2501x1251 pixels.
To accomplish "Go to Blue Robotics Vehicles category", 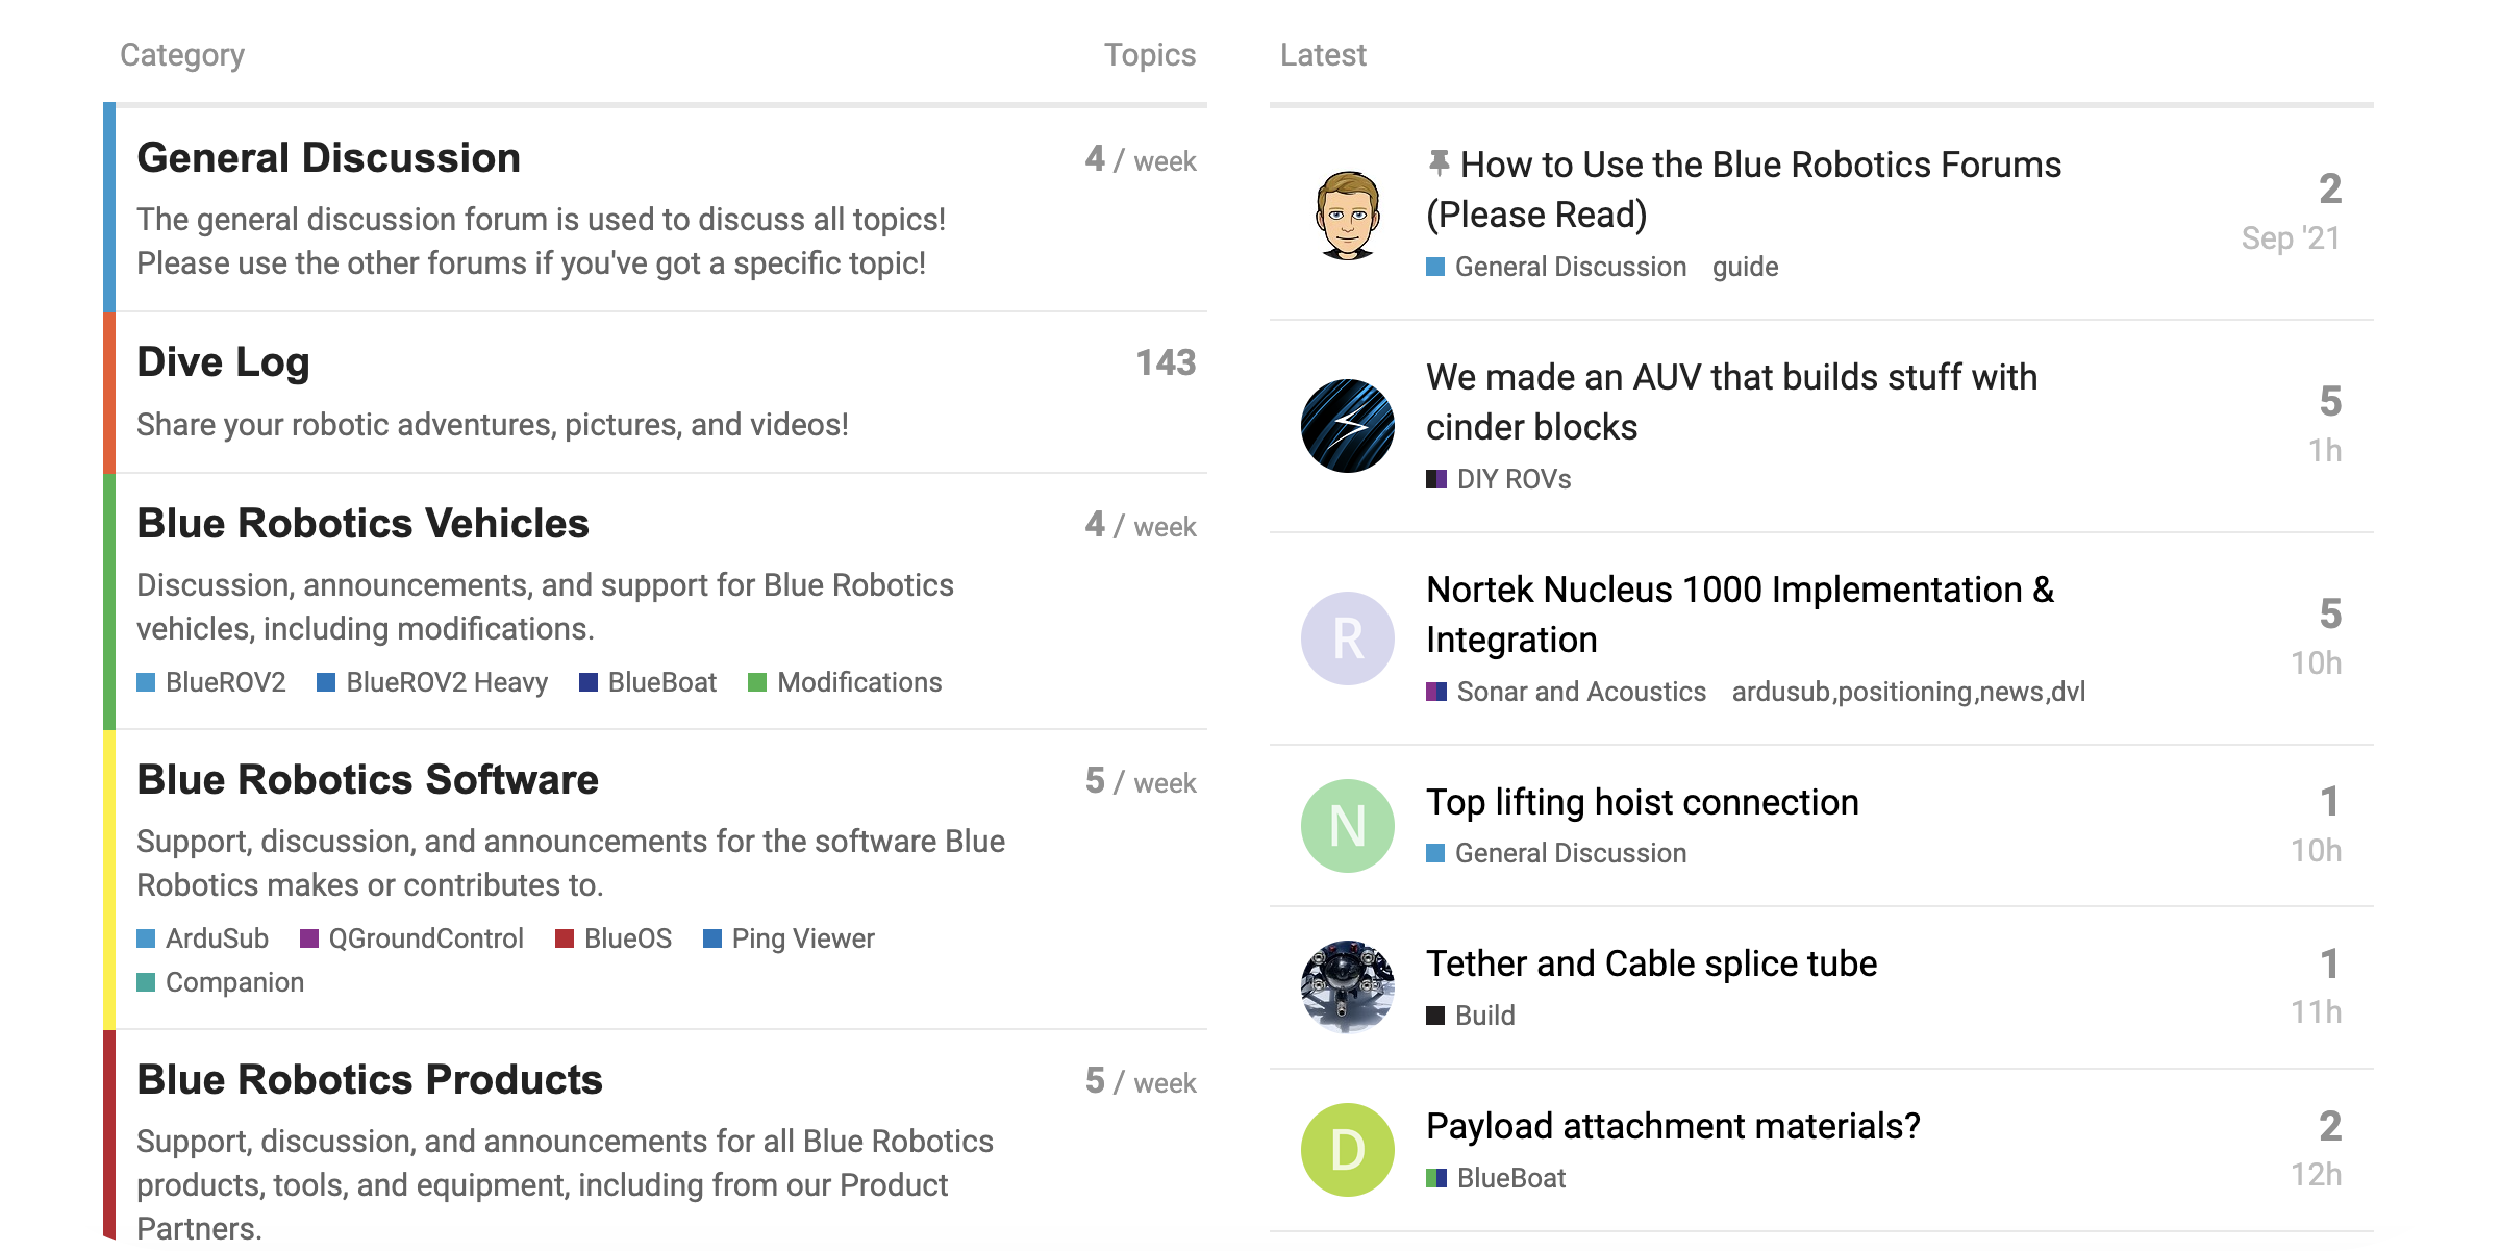I will [x=363, y=523].
